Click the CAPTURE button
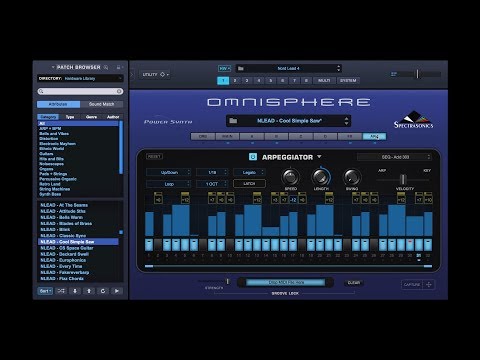480x360 pixels. pyautogui.click(x=412, y=284)
